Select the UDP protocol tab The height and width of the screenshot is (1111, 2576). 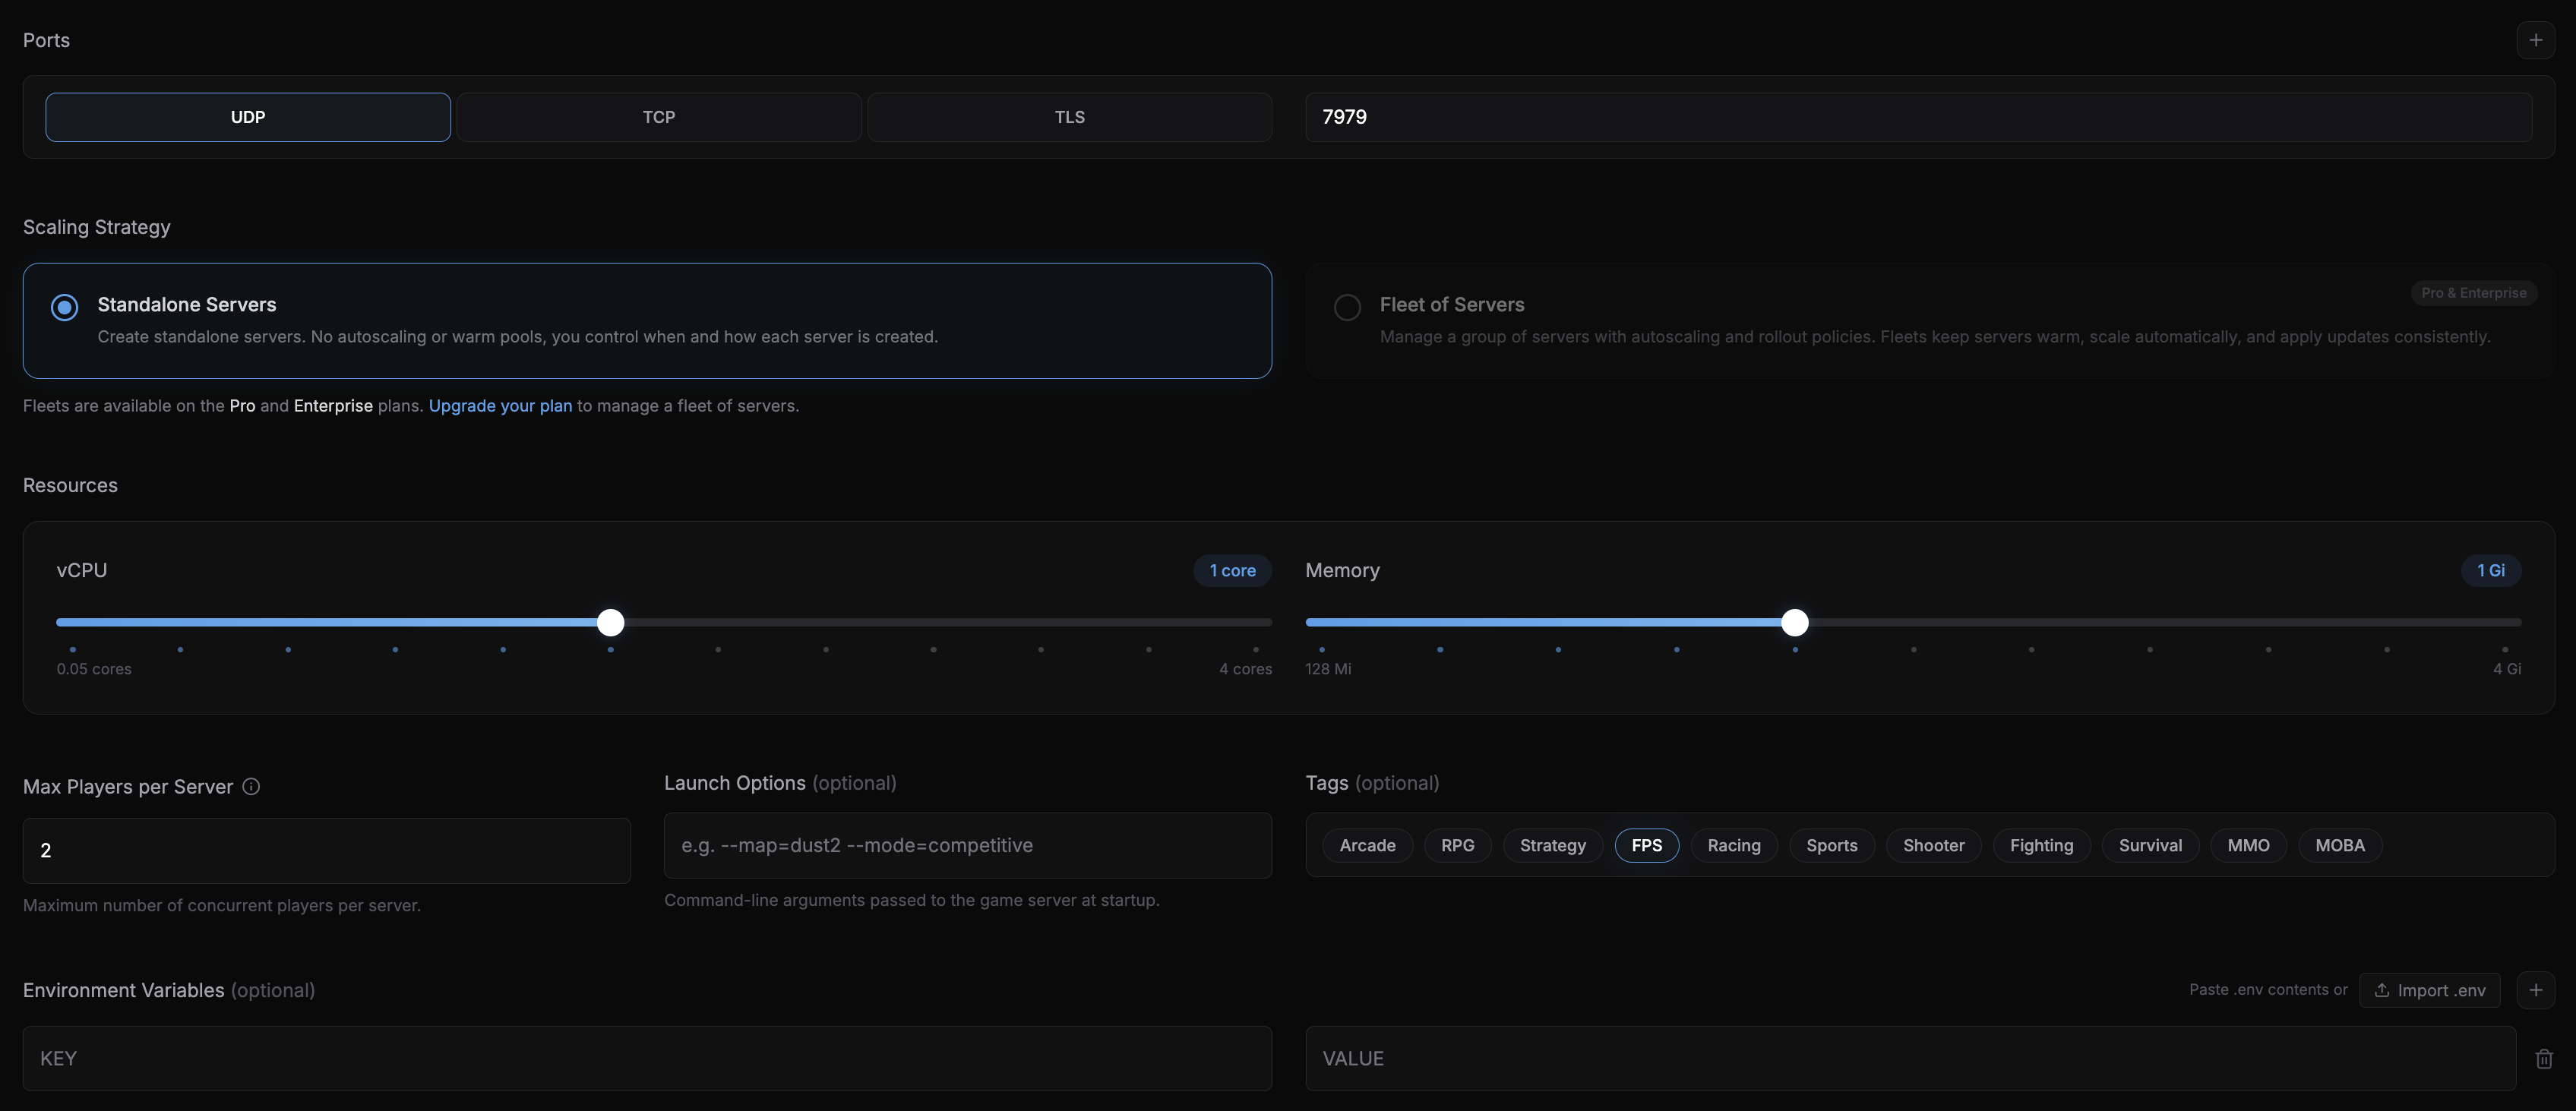coord(248,117)
